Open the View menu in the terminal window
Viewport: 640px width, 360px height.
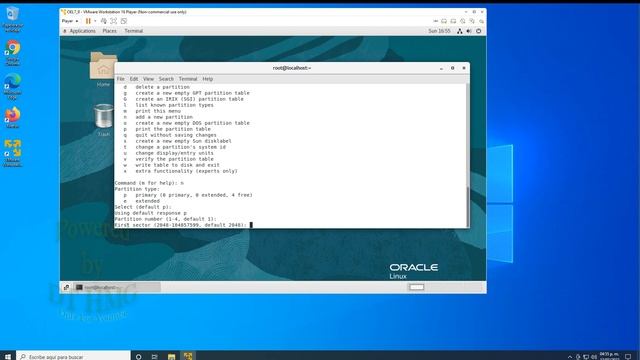click(148, 79)
